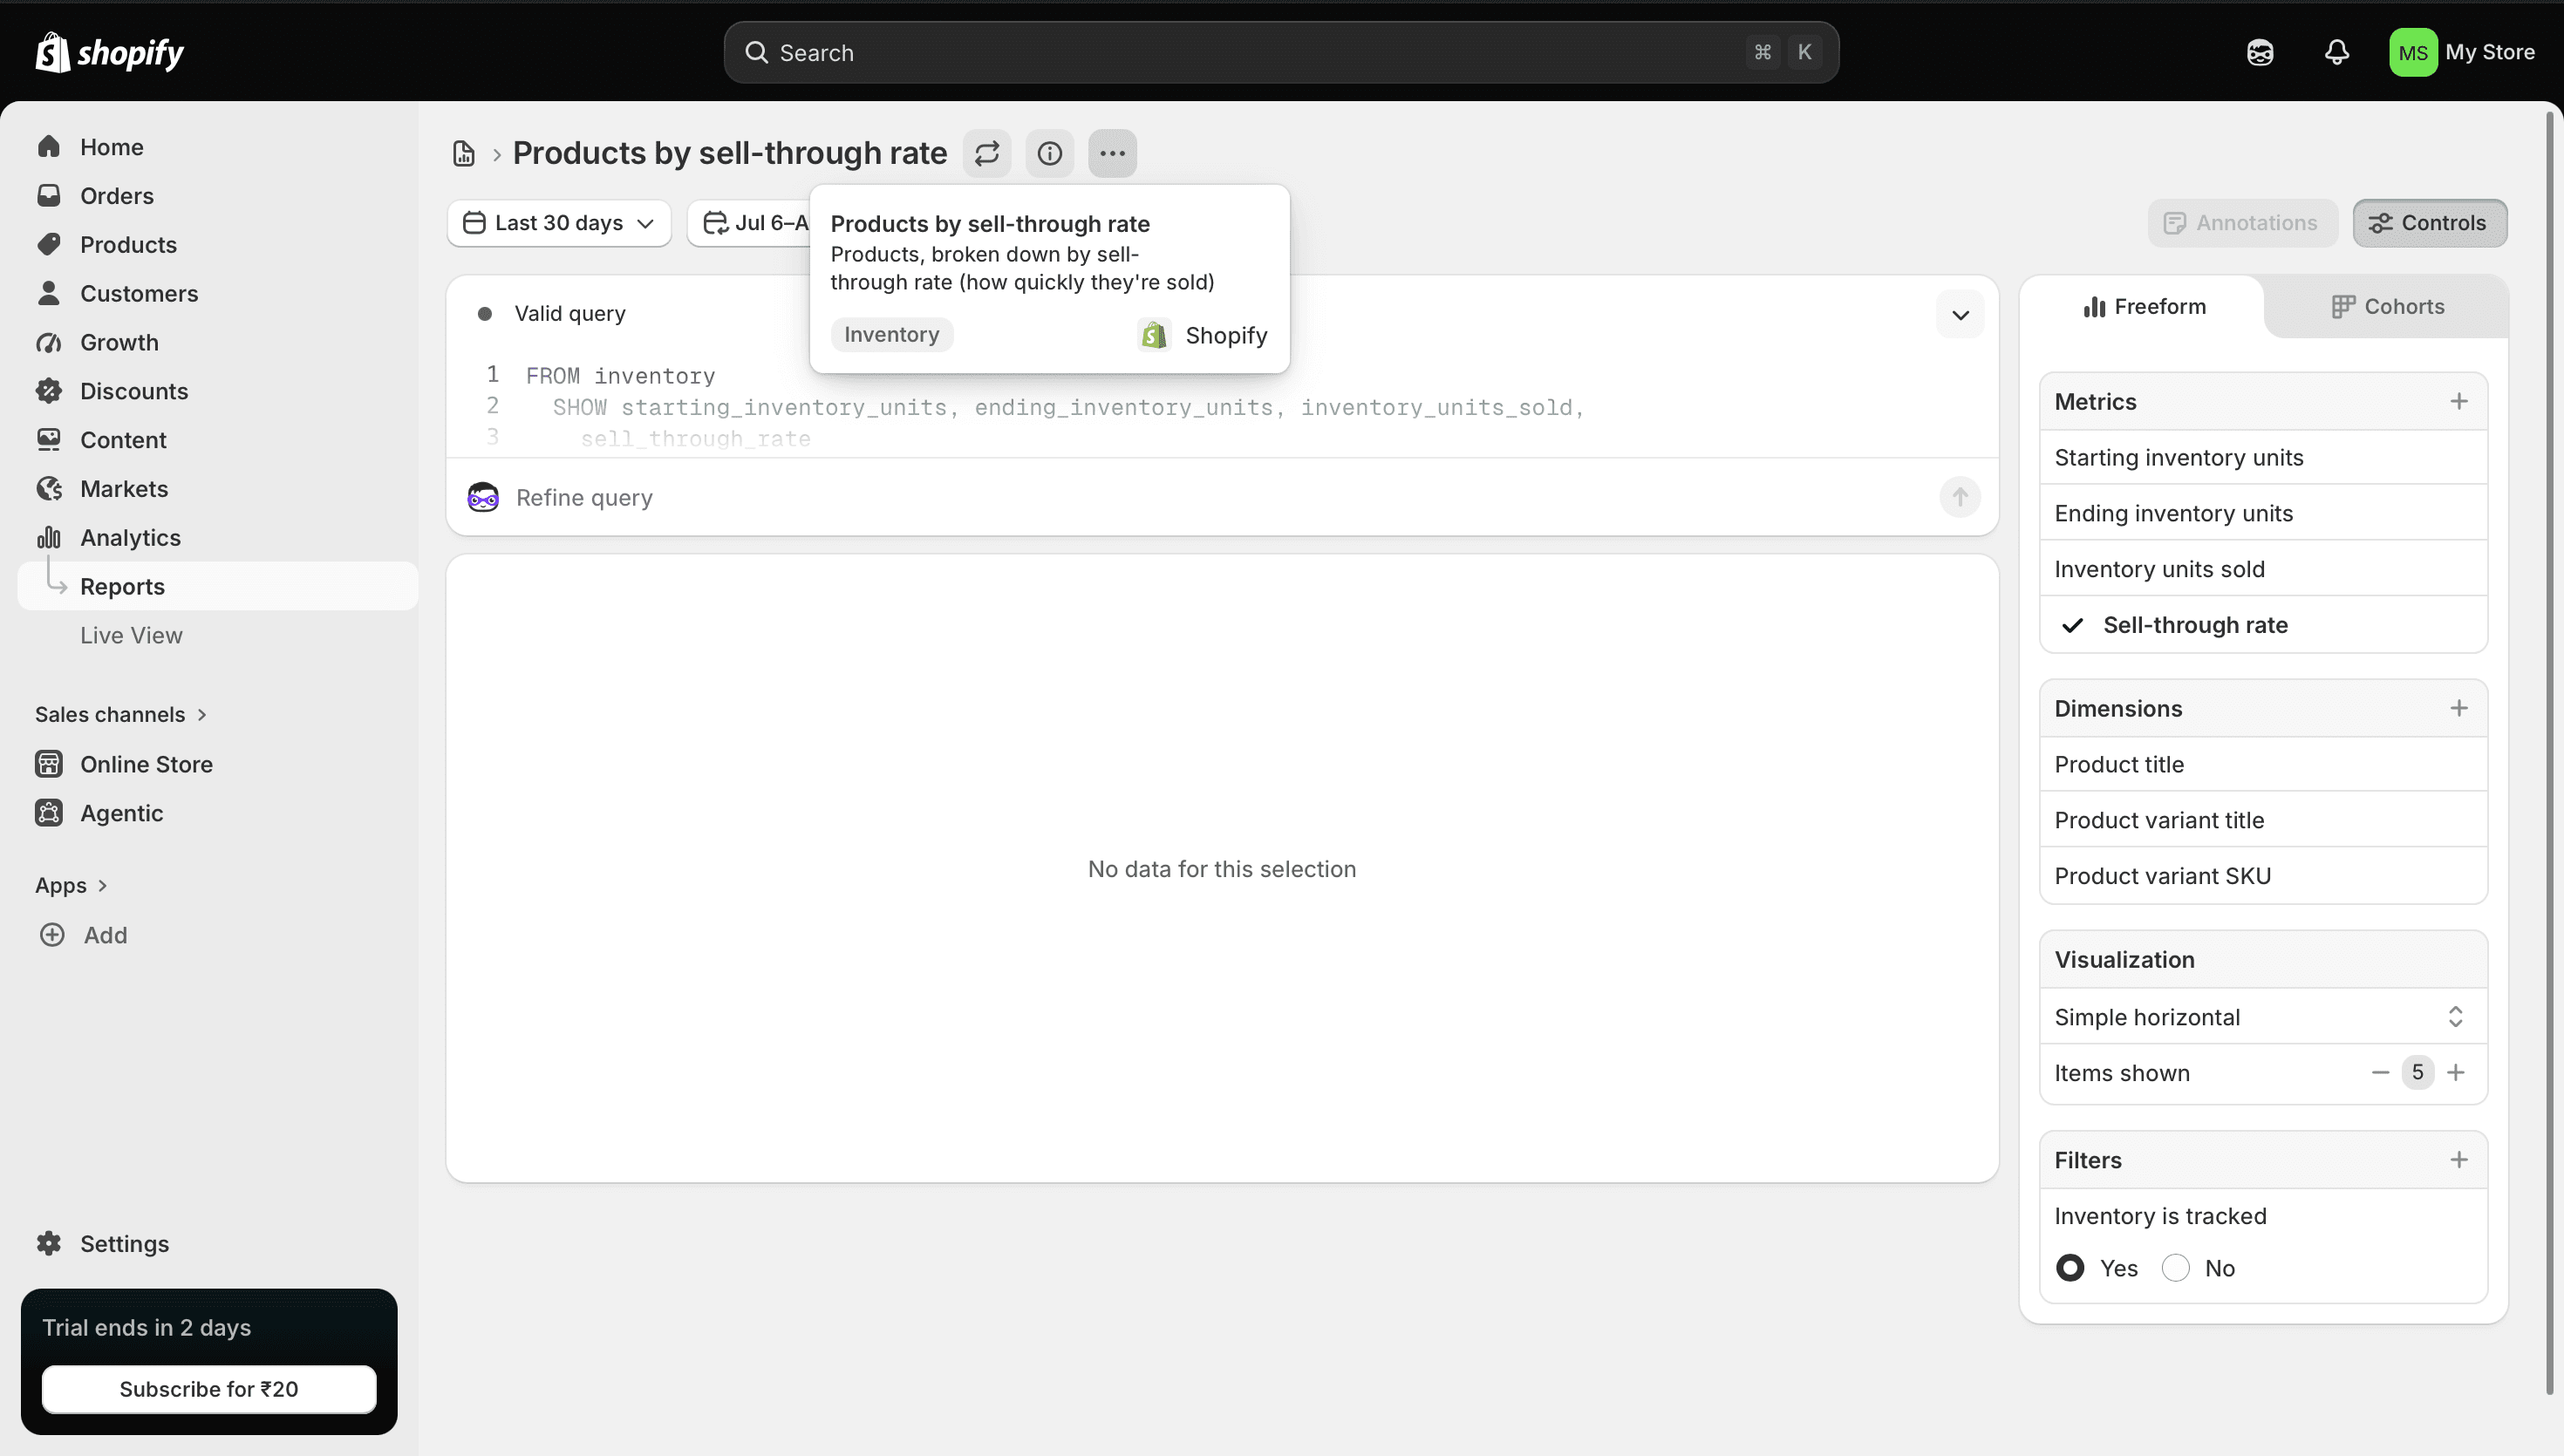Toggle the Controls panel button
The image size is (2564, 1456).
2429,223
